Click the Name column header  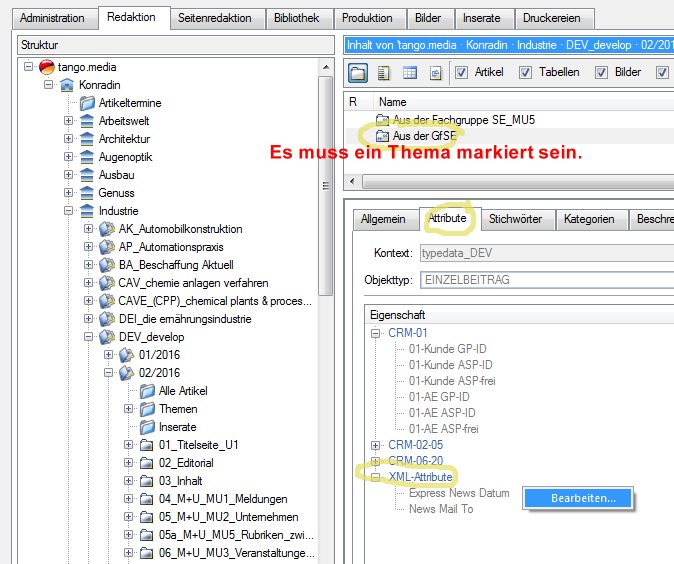point(393,102)
